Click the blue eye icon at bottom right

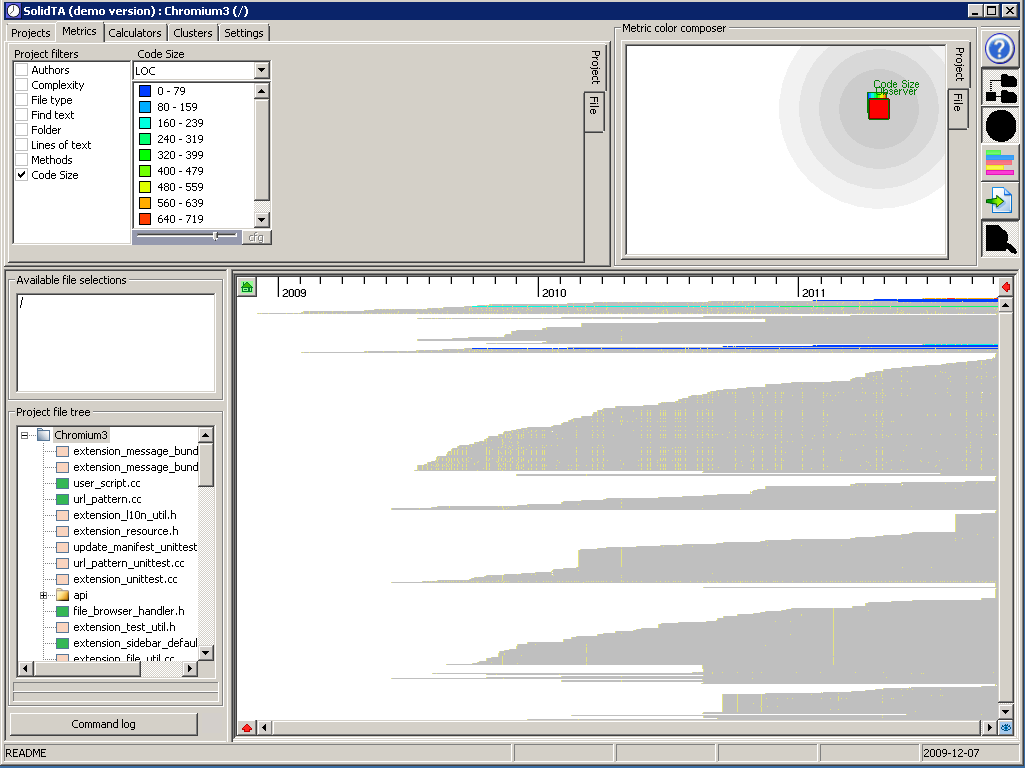coord(1005,728)
